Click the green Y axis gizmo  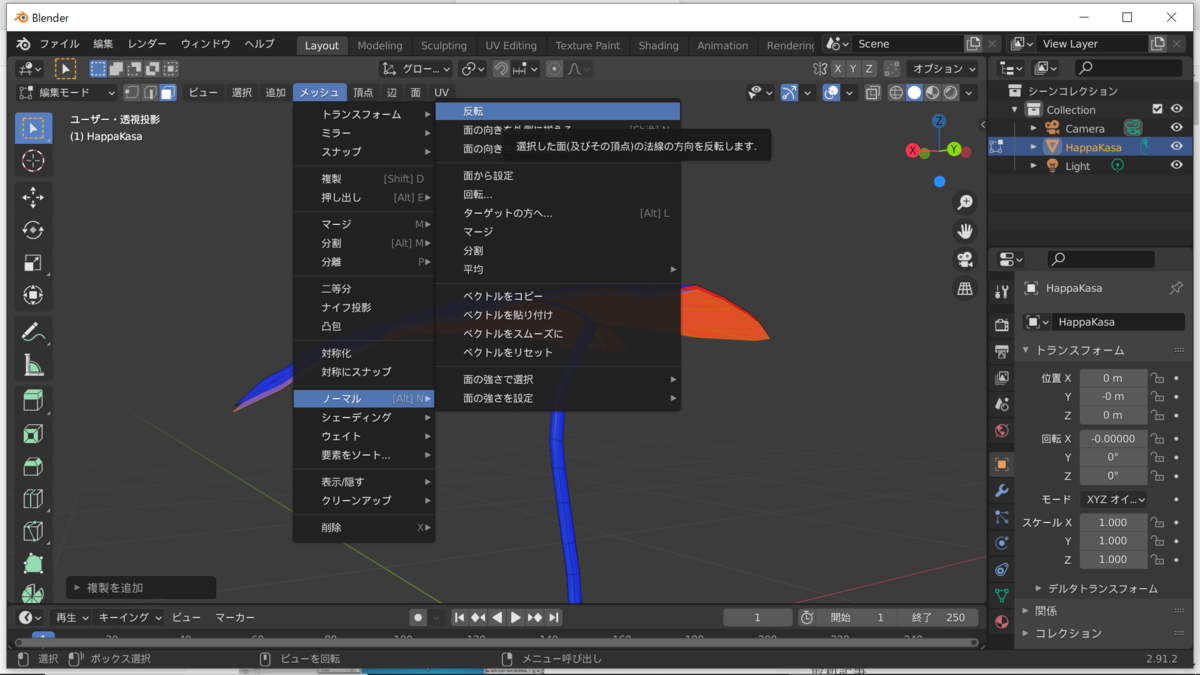pyautogui.click(x=954, y=149)
